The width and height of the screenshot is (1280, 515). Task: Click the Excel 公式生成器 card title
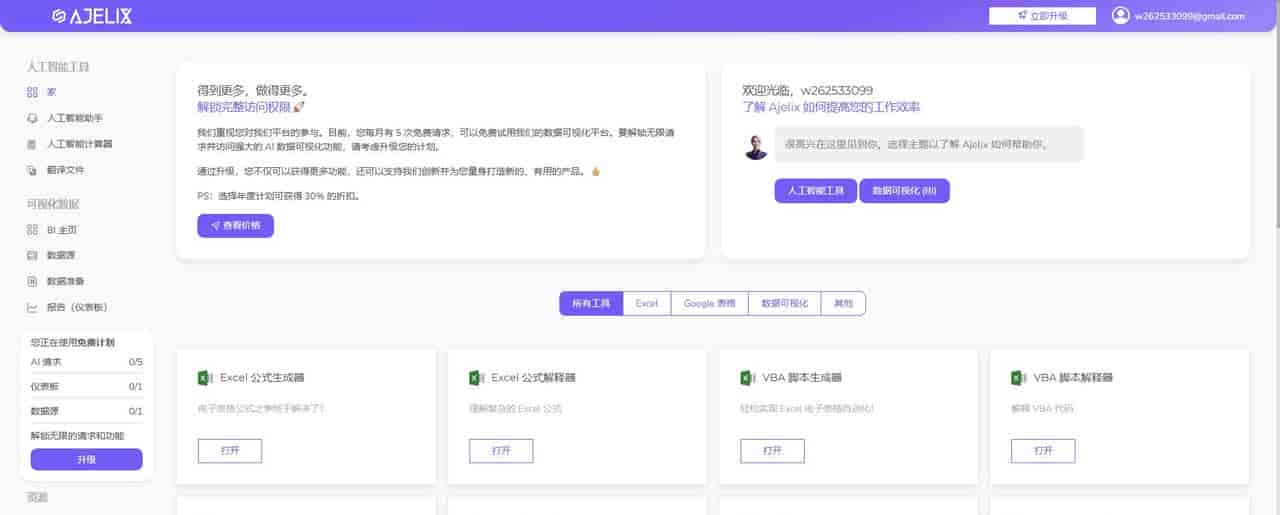coord(262,378)
